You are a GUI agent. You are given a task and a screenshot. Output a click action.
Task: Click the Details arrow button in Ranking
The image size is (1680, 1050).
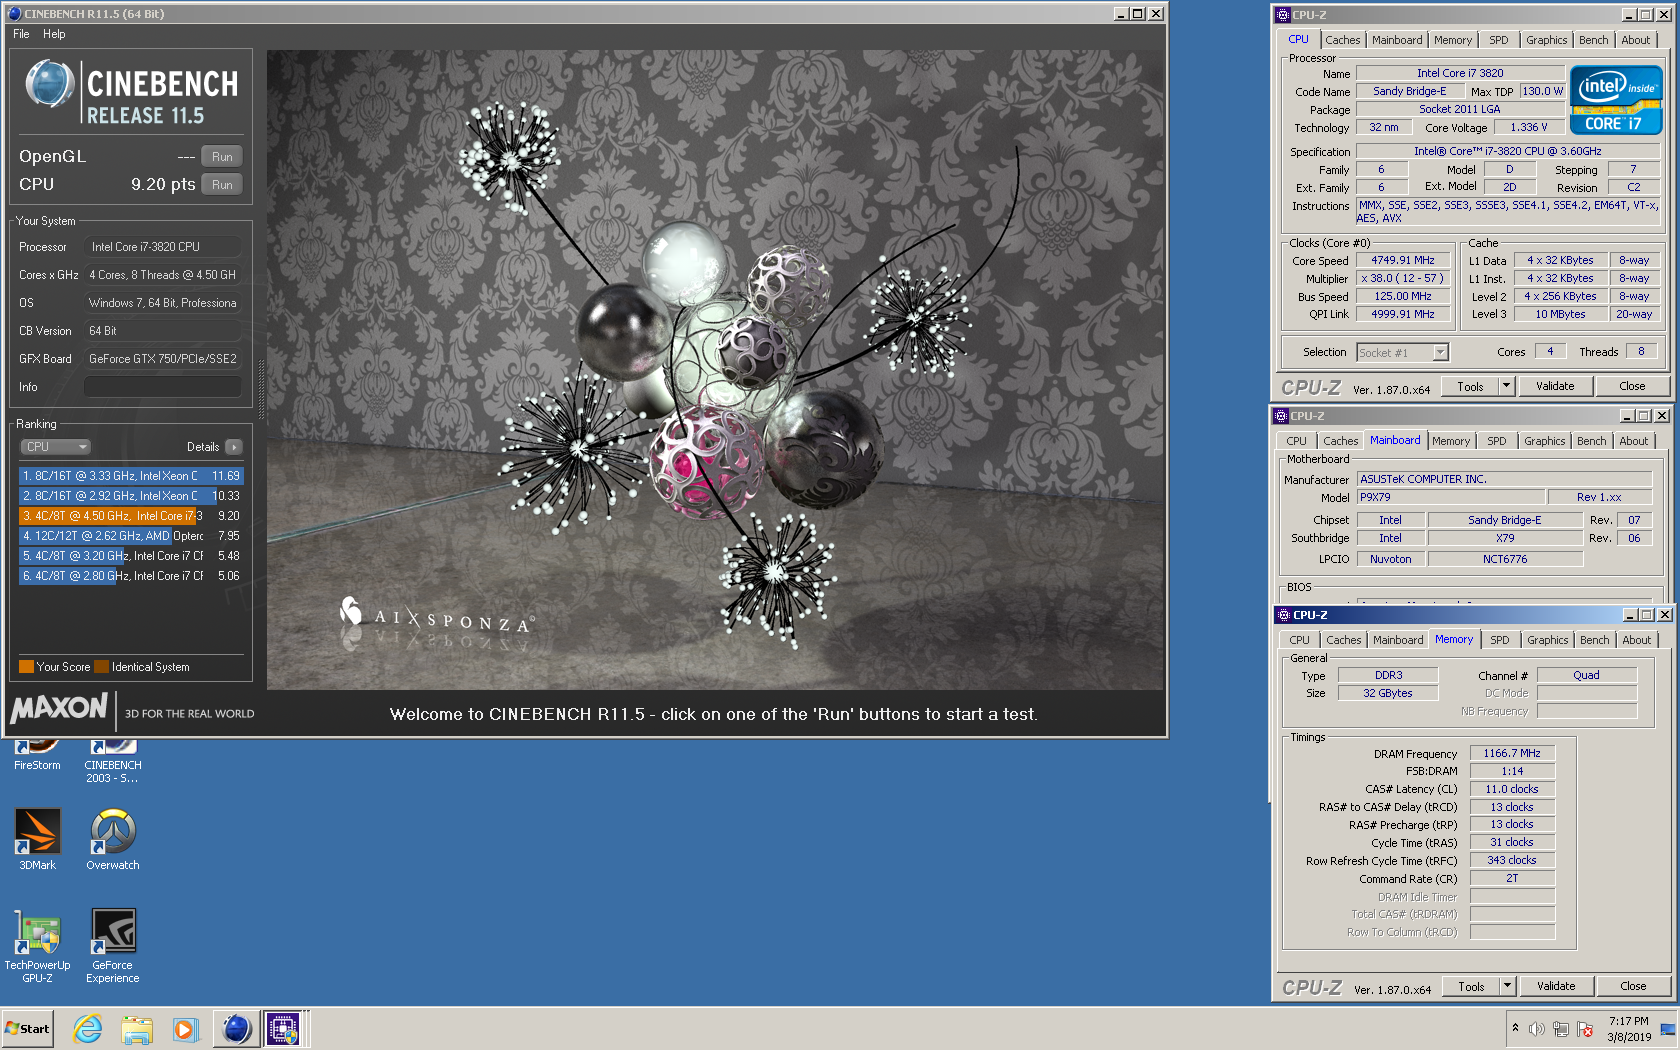click(234, 447)
